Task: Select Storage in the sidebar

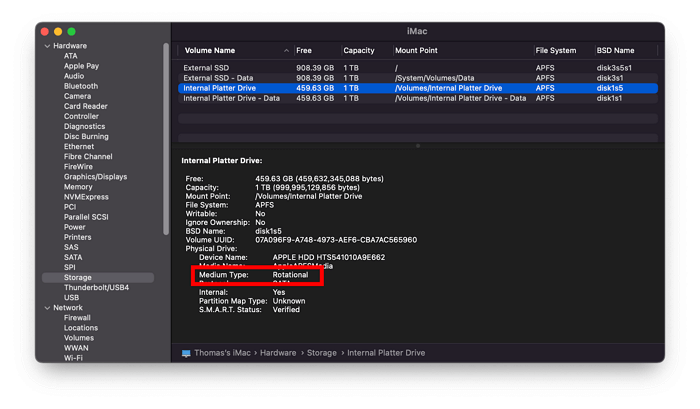Action: pyautogui.click(x=78, y=277)
